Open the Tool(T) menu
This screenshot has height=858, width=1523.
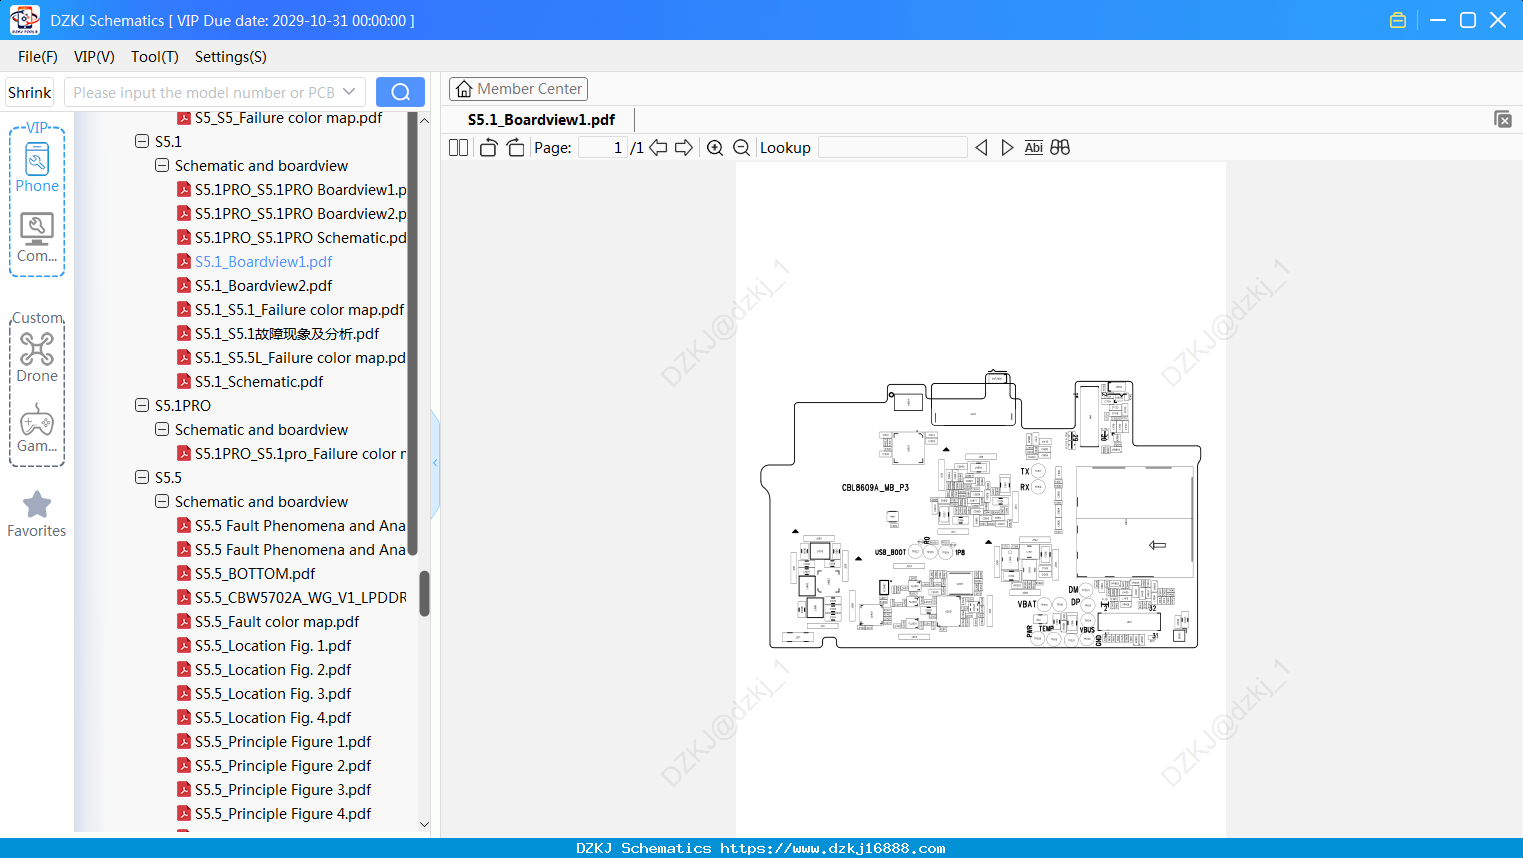tap(155, 57)
